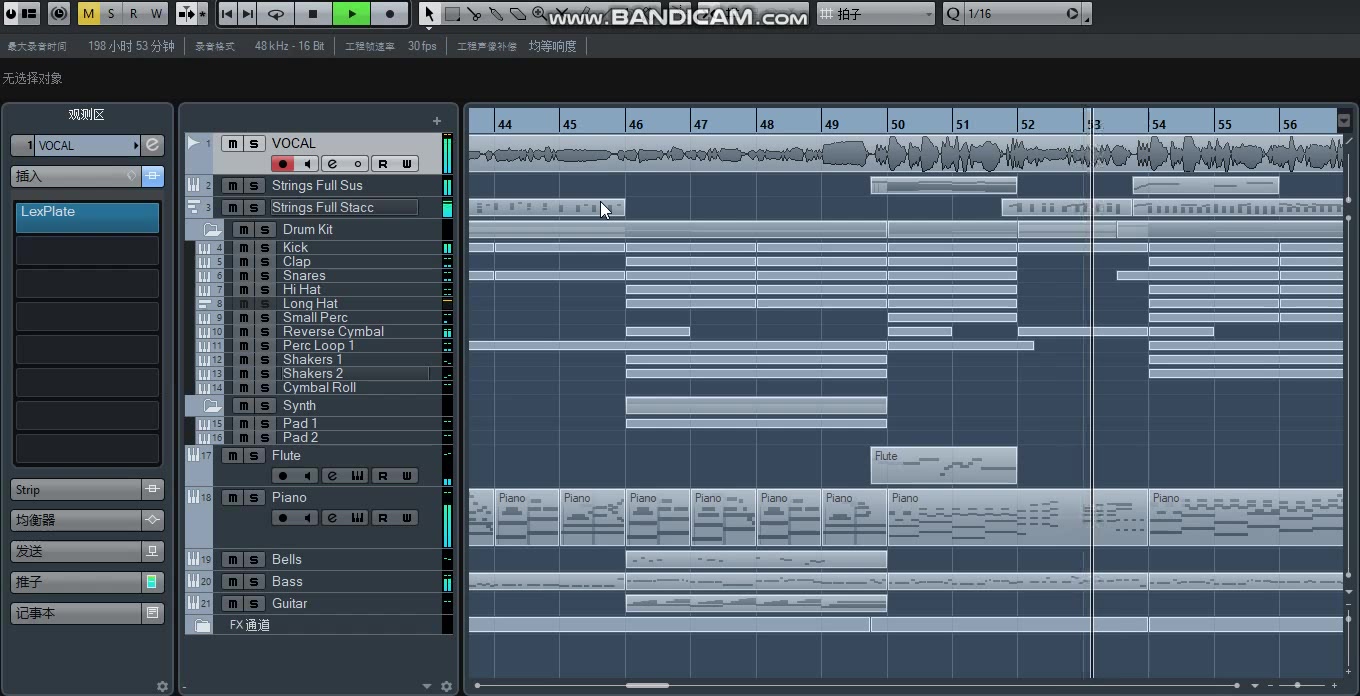Select the Range Selection tool
1360x696 pixels.
[452, 14]
